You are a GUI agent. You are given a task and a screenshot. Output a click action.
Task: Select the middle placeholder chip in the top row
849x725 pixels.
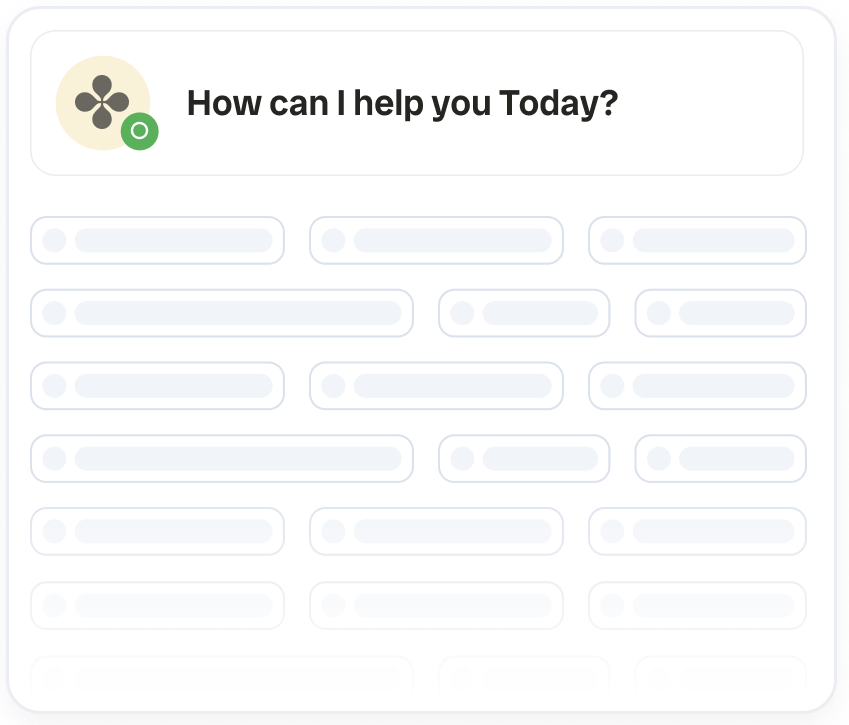[x=436, y=241]
